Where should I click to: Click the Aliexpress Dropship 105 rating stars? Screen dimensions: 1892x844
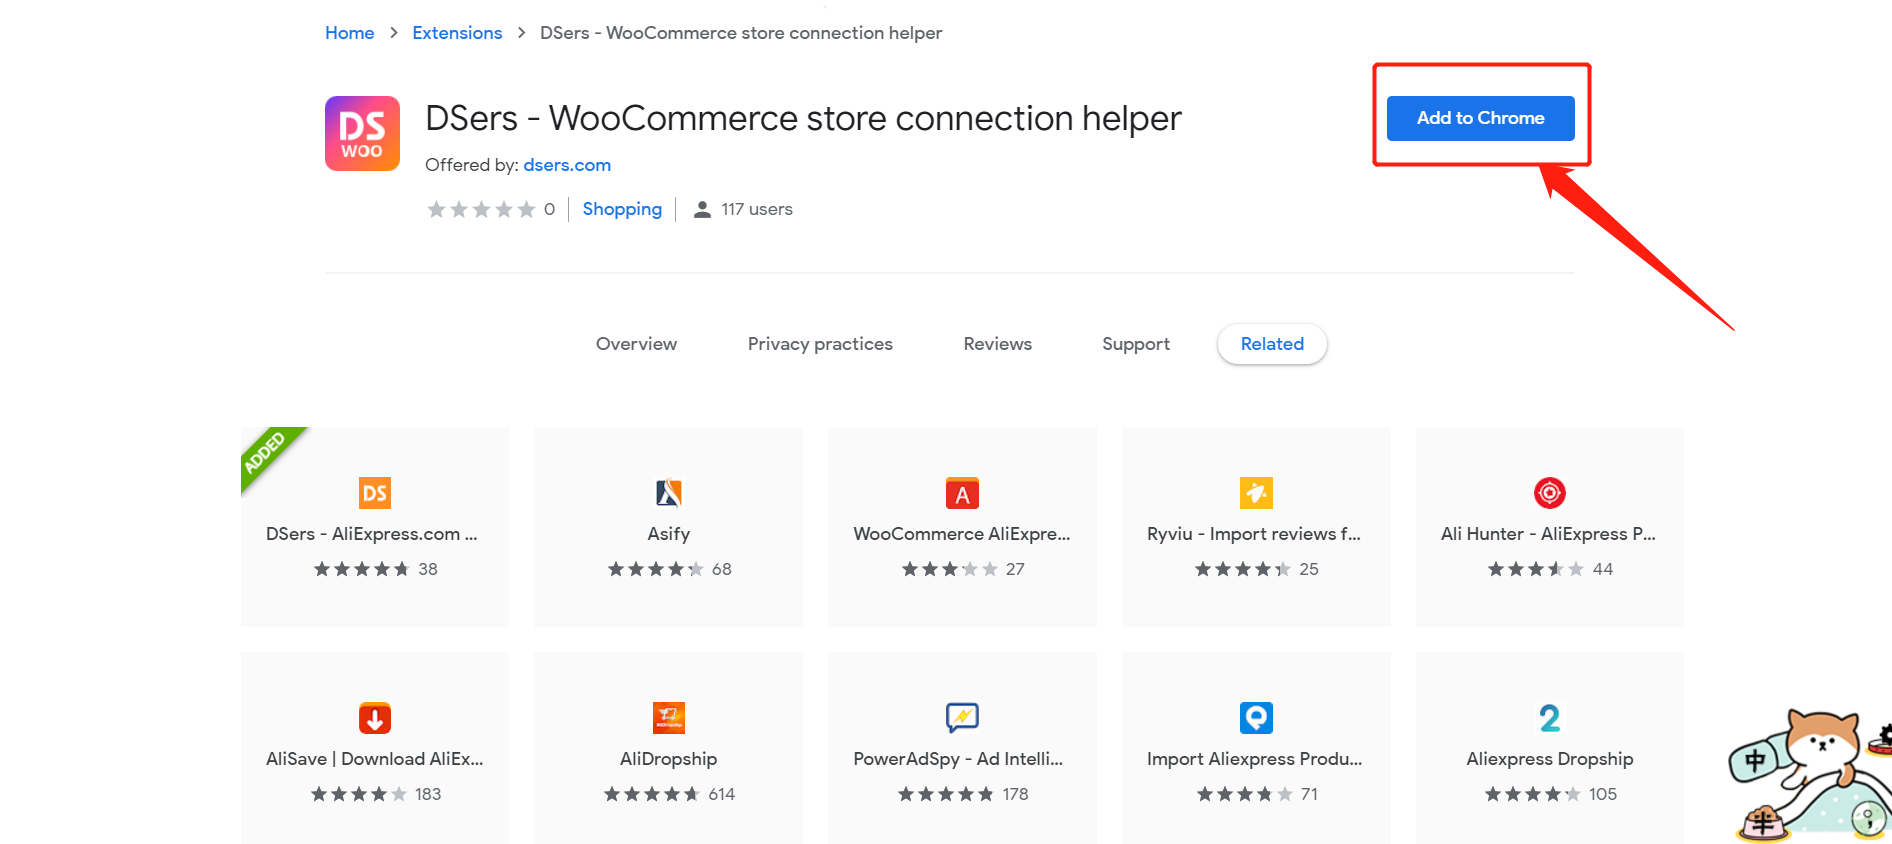(x=1533, y=794)
